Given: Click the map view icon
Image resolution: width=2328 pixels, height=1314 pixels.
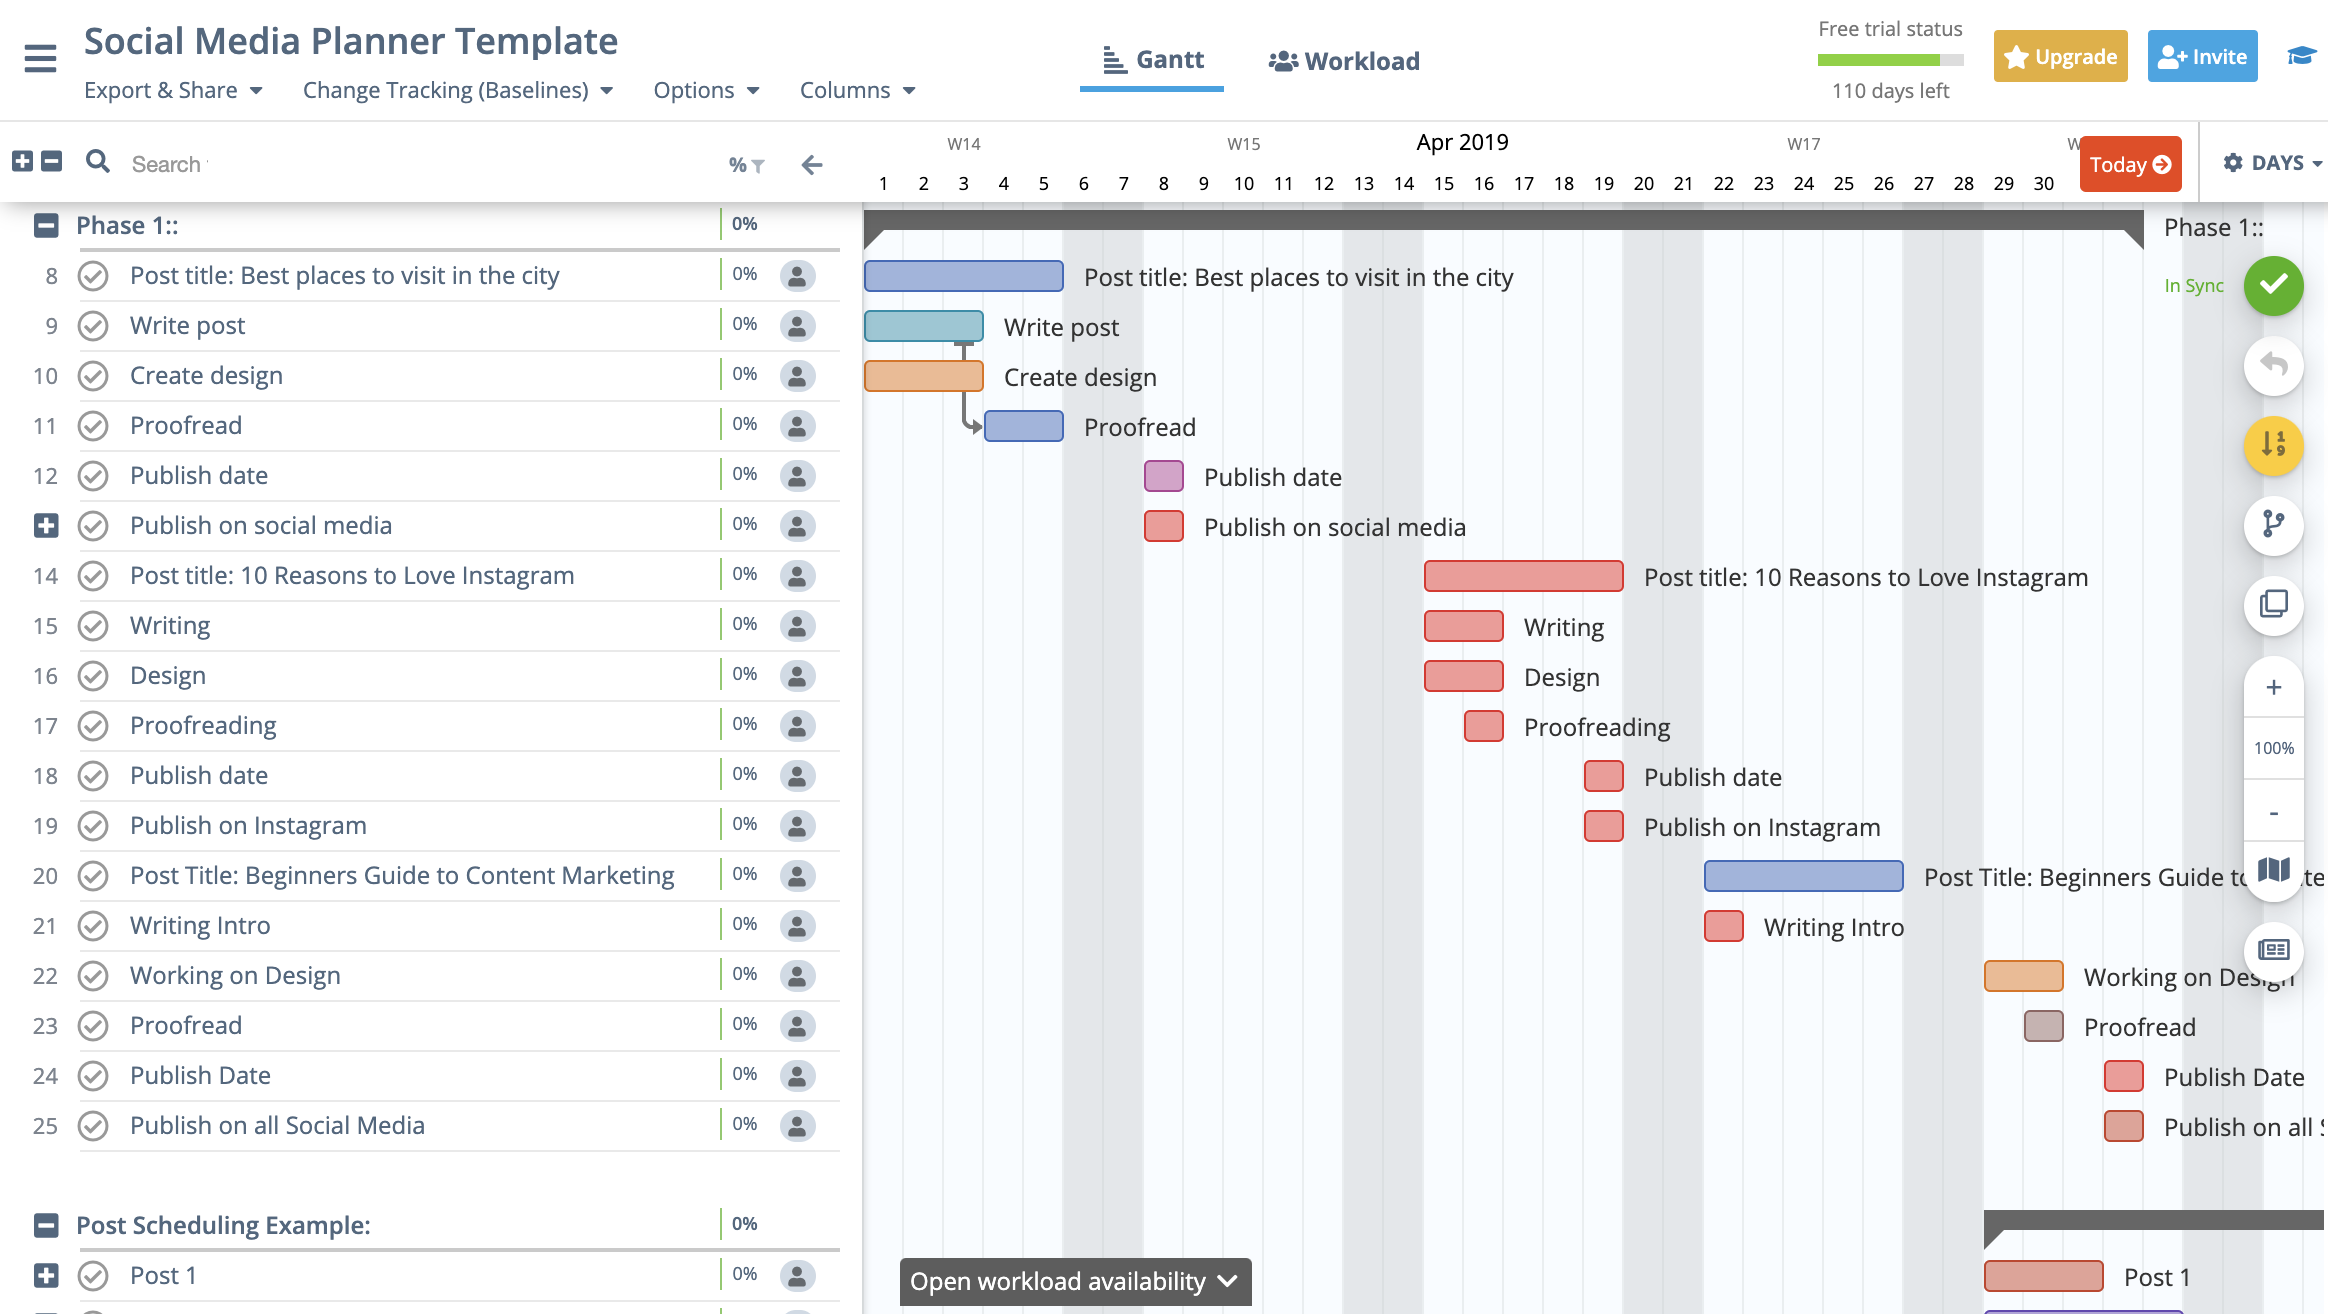Looking at the screenshot, I should (2273, 870).
